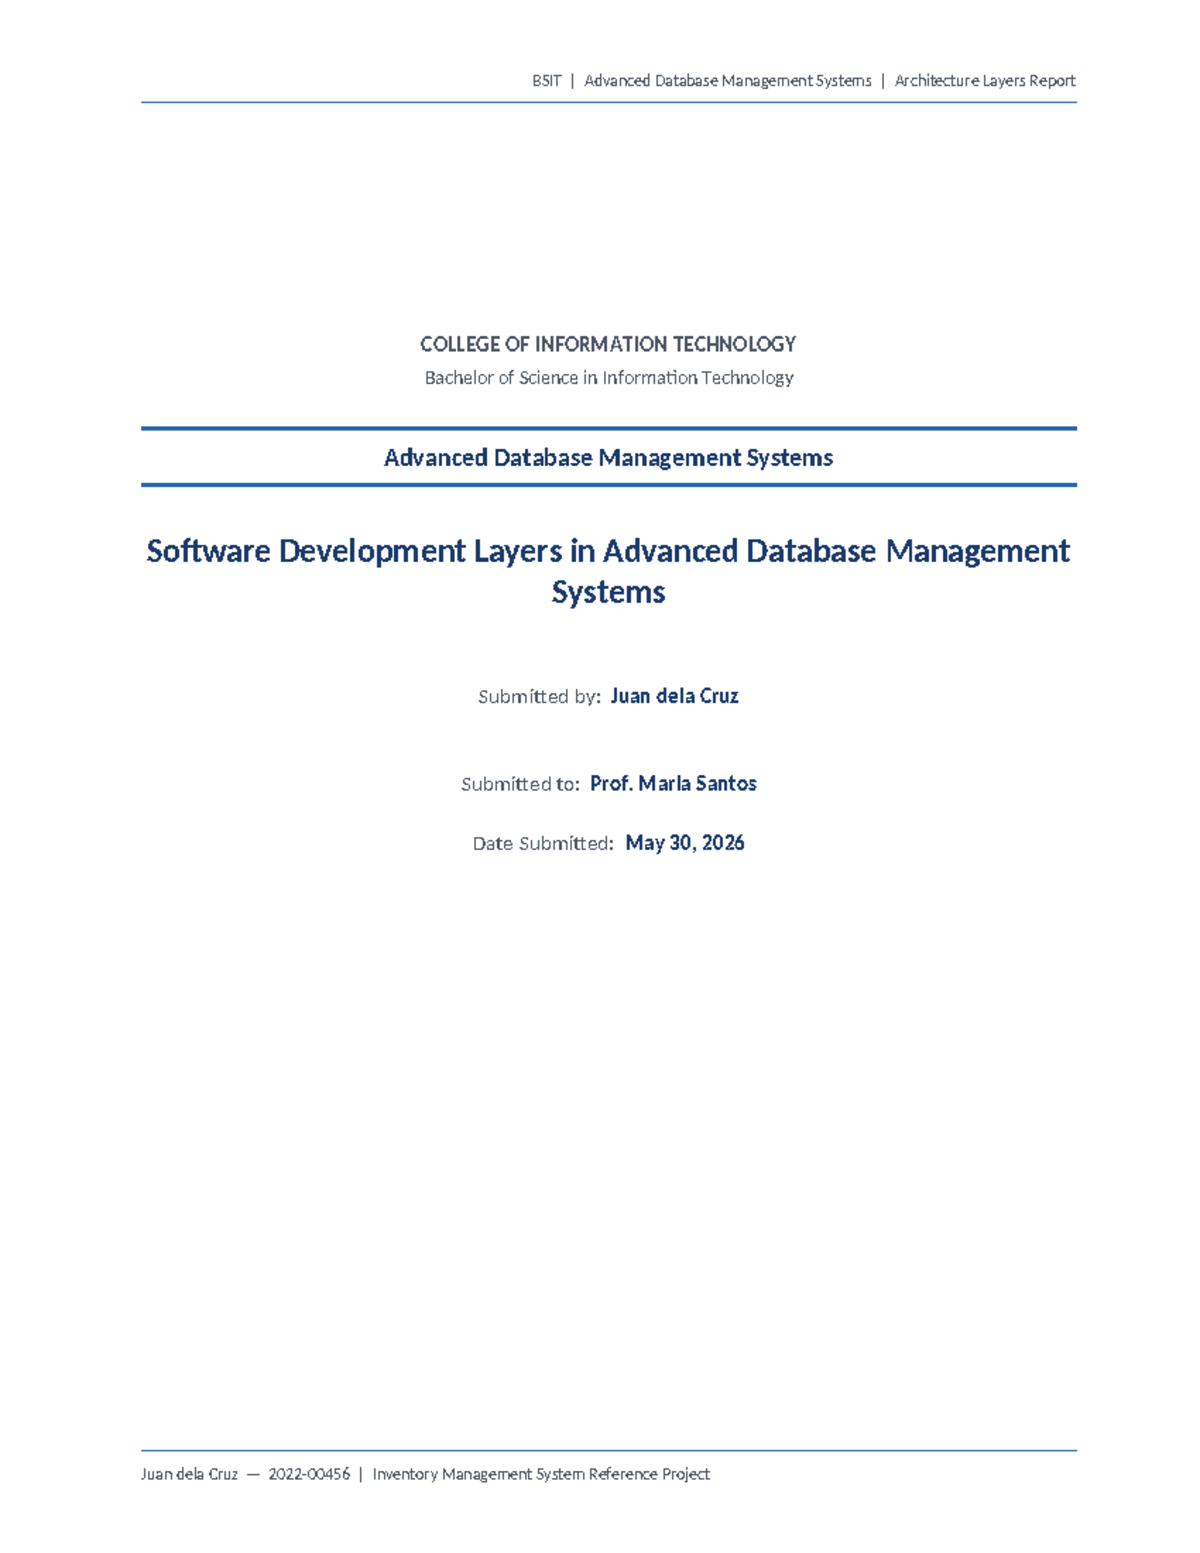Click 'Bachelor of Science in Information Technology' line
The width and height of the screenshot is (1200, 1553).
(609, 378)
